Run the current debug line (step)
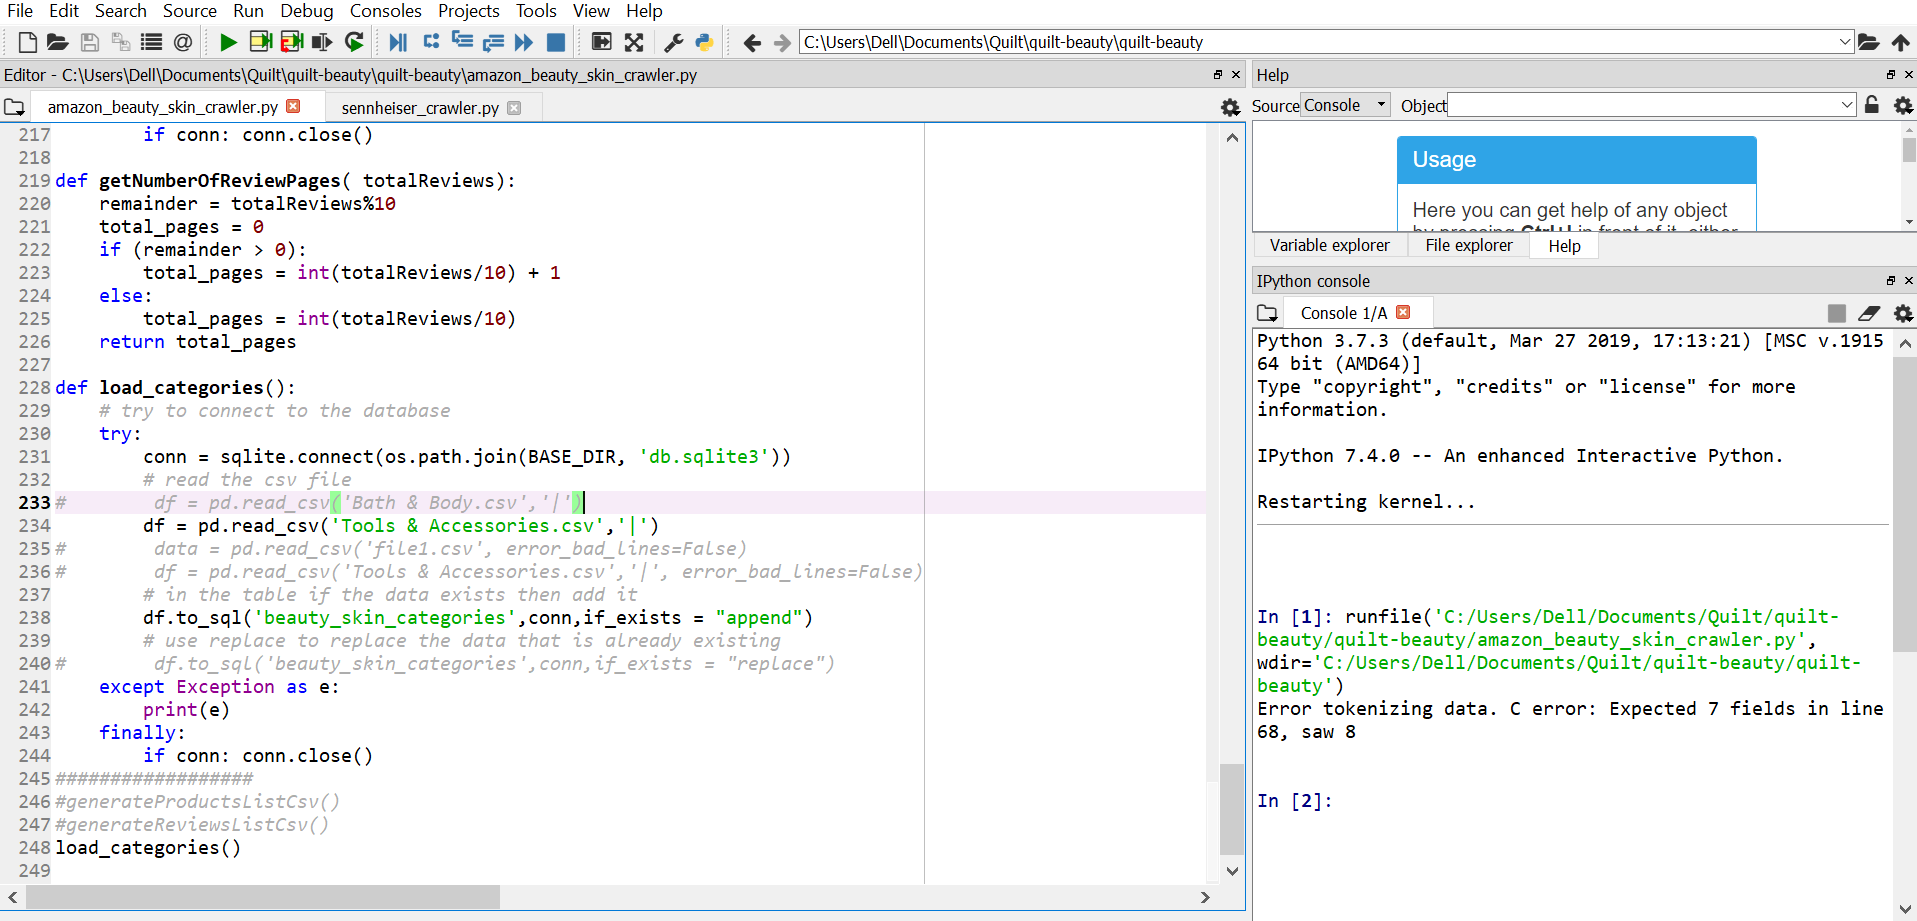Viewport: 1917px width, 921px height. click(431, 42)
